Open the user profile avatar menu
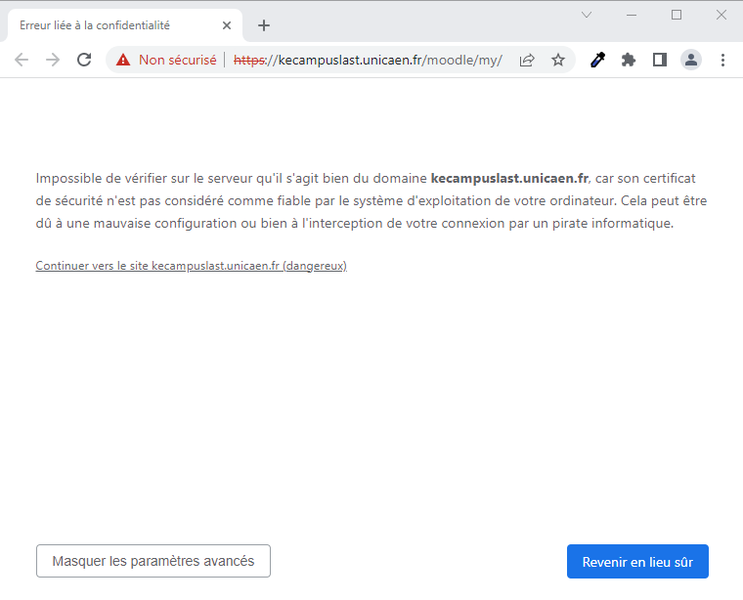The image size is (743, 600). point(691,60)
